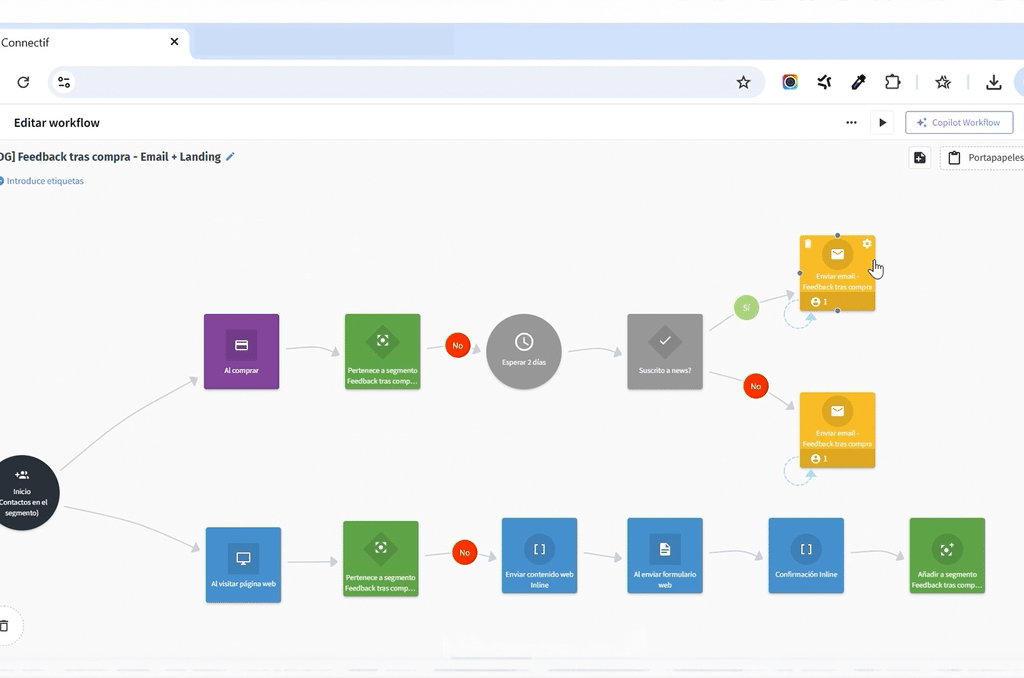Click contact count on selected email node
The image size is (1024, 678).
pyautogui.click(x=819, y=302)
